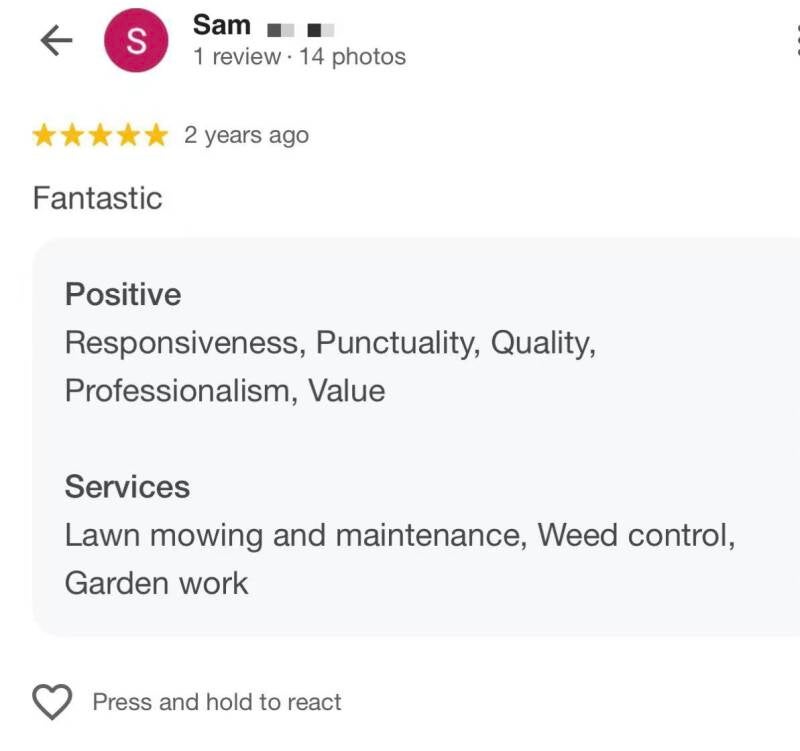Click the "Responsiveness, Punctuality, Quality" line
The height and width of the screenshot is (751, 800).
[x=330, y=343]
